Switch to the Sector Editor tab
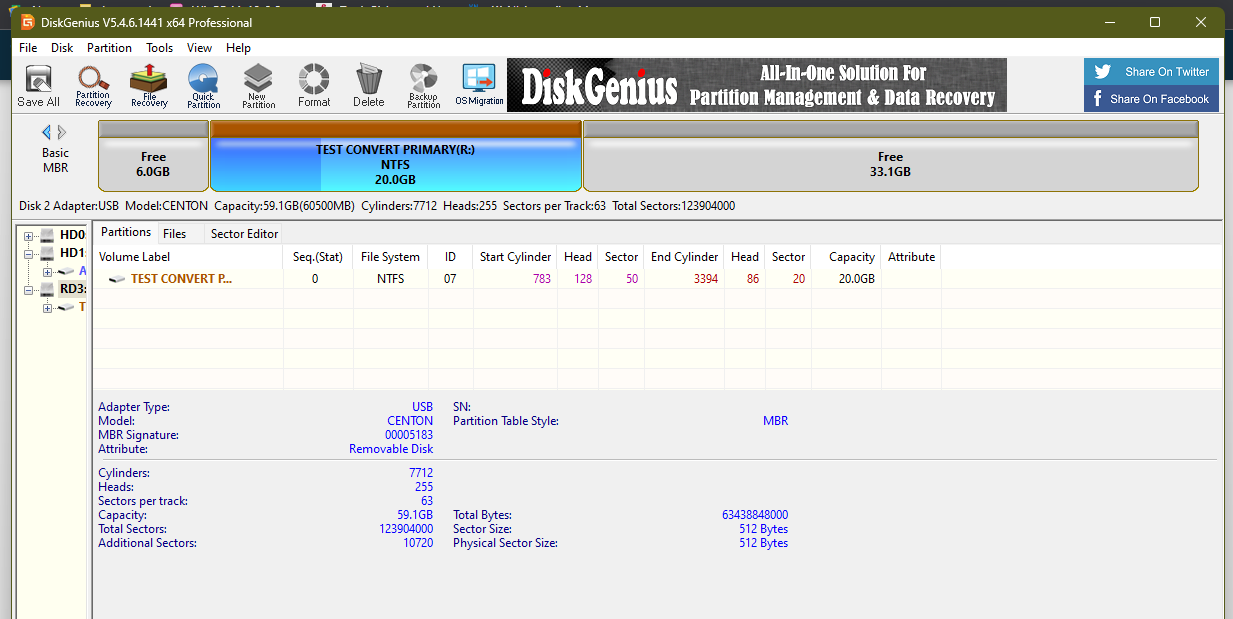1233x619 pixels. tap(244, 234)
